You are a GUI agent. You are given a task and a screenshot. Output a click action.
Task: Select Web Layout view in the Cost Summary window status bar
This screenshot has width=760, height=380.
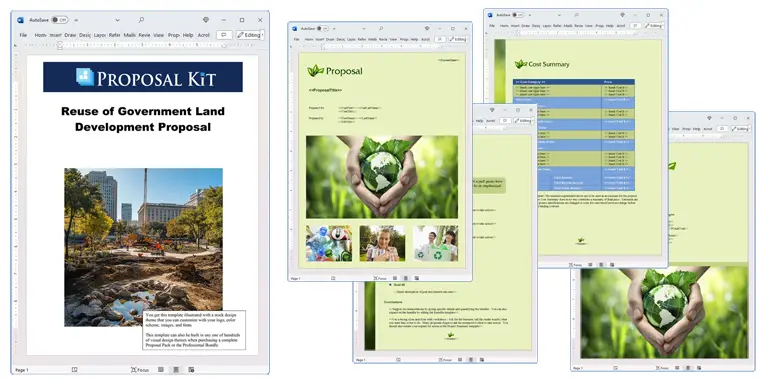tap(612, 265)
